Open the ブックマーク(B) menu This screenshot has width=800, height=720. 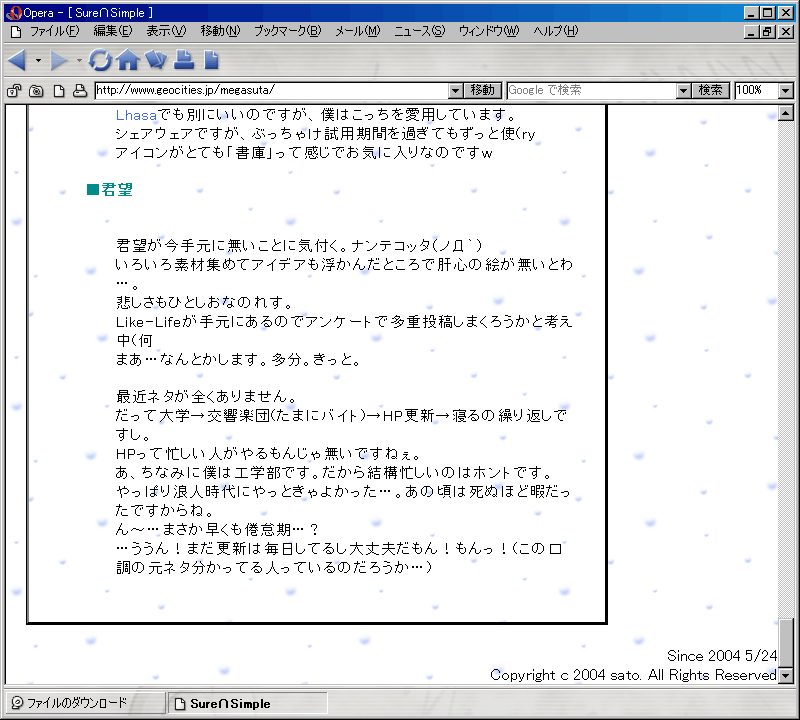pos(288,32)
